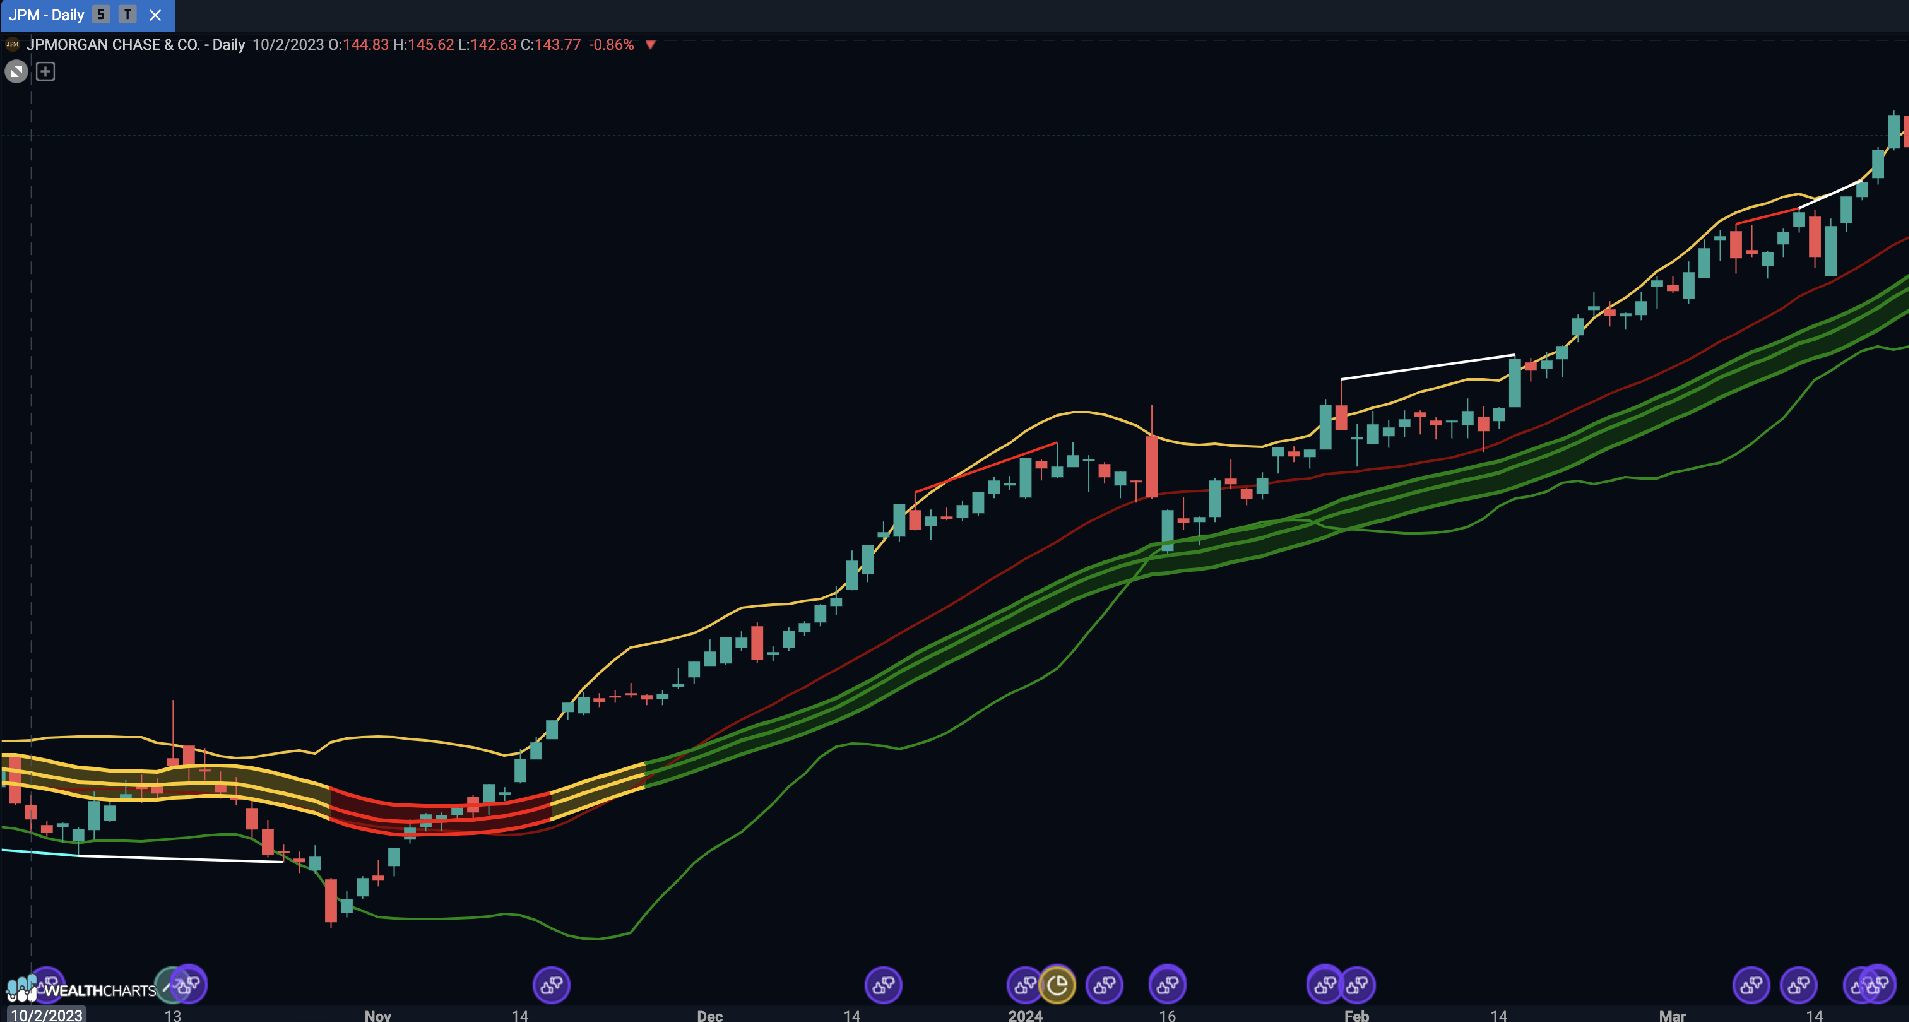Image resolution: width=1909 pixels, height=1022 pixels.
Task: Click the square plus icon below the title
Action: tap(46, 71)
